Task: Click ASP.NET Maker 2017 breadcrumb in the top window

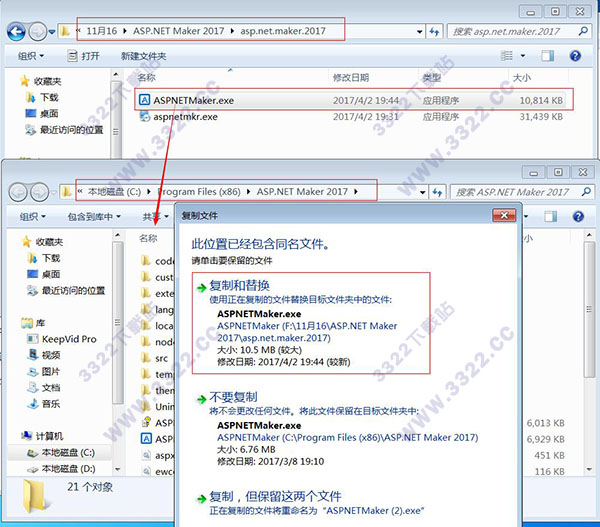Action: tap(178, 31)
